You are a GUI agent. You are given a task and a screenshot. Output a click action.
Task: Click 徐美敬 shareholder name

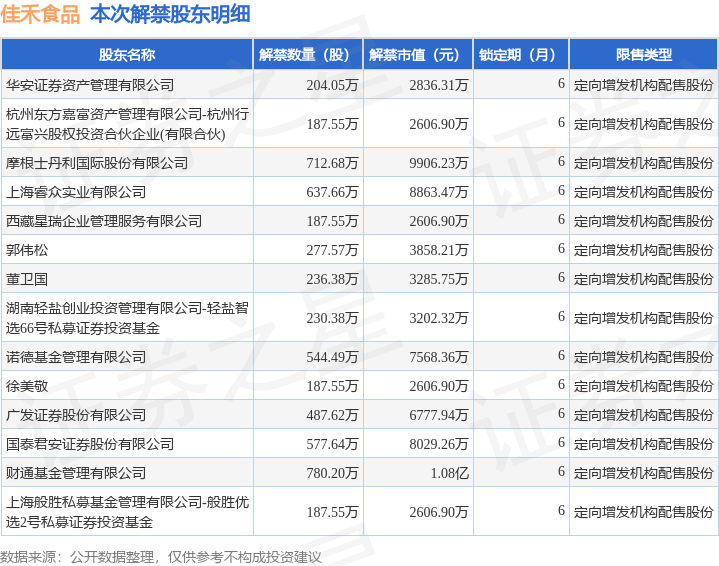tap(27, 386)
